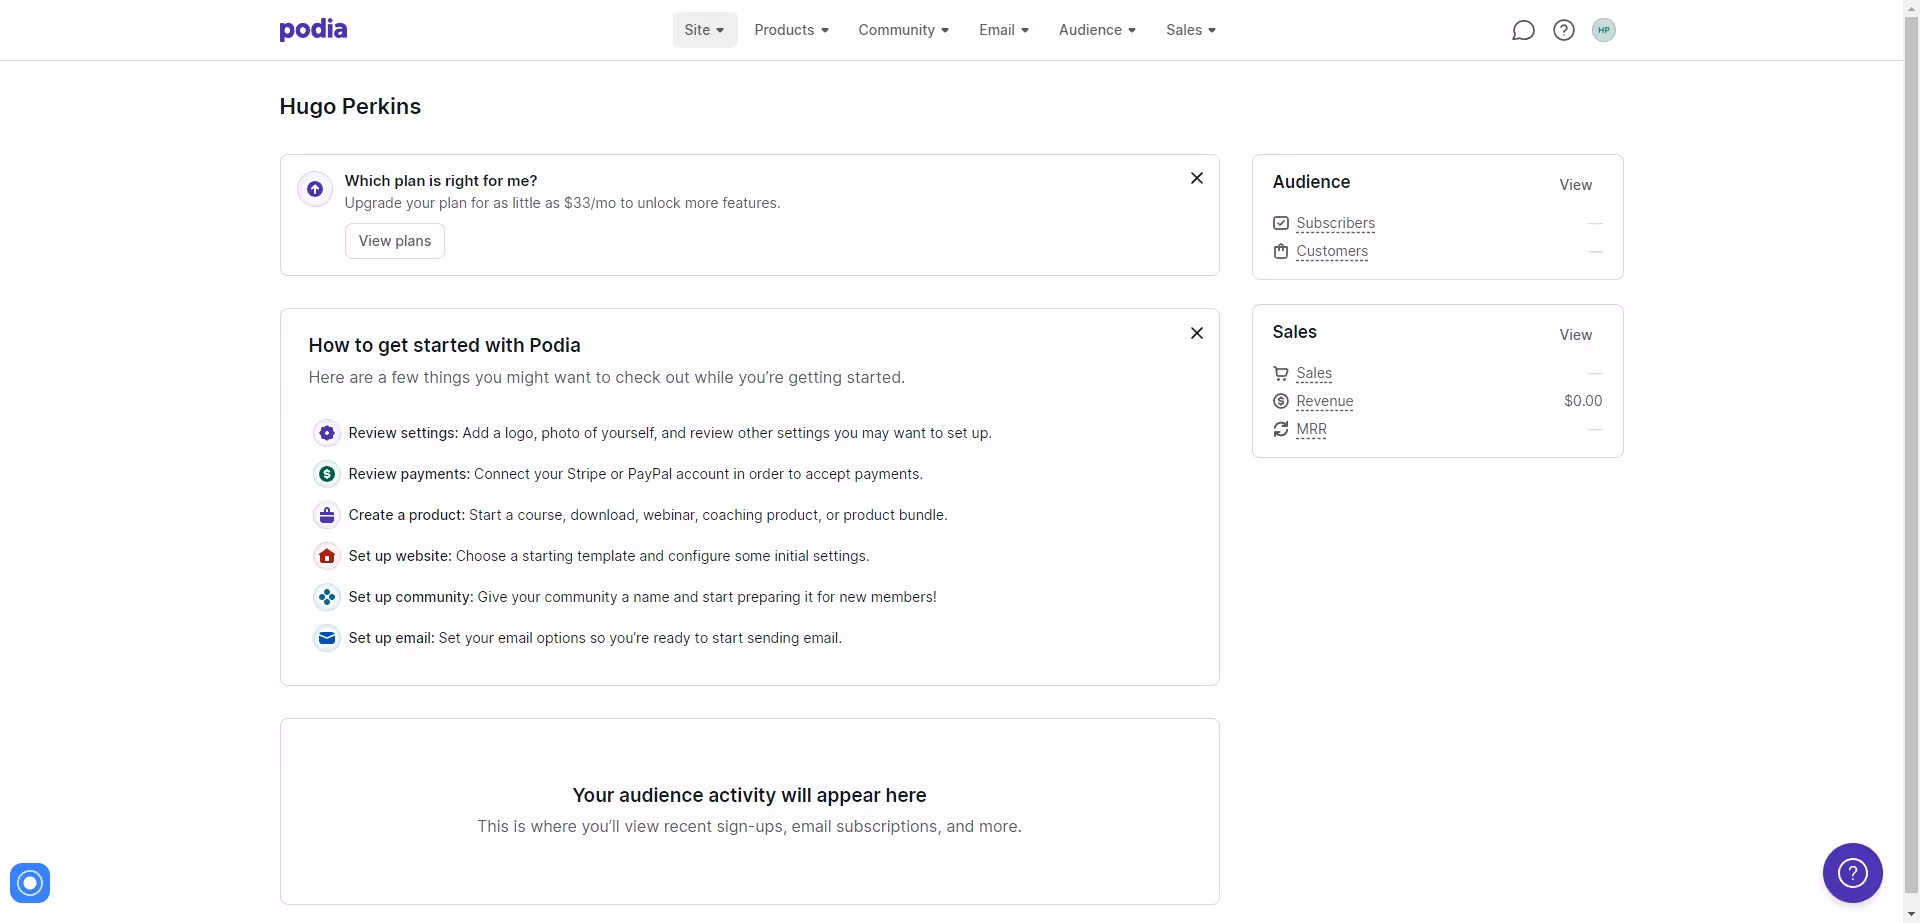Click the blue circular extension icon bottom-left
This screenshot has height=923, width=1920.
[x=30, y=882]
